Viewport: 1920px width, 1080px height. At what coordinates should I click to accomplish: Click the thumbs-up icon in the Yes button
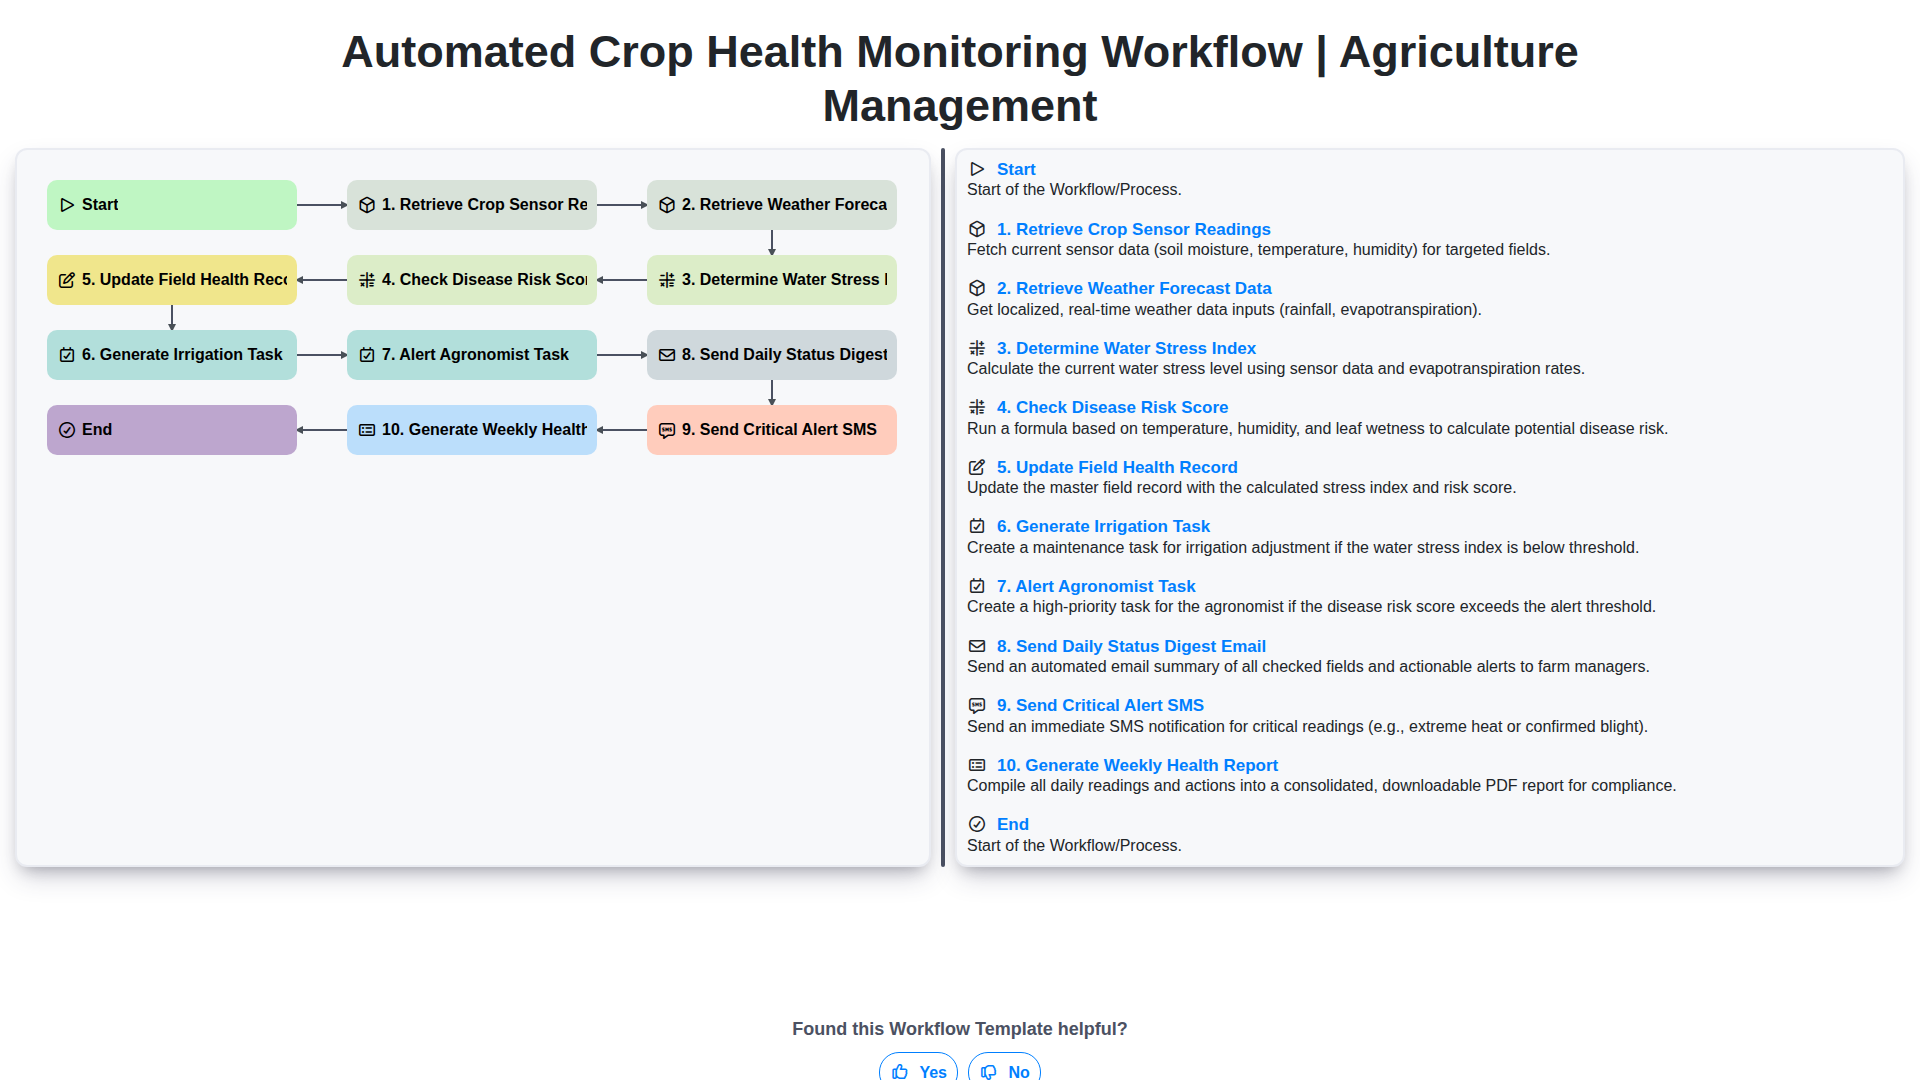point(899,1071)
